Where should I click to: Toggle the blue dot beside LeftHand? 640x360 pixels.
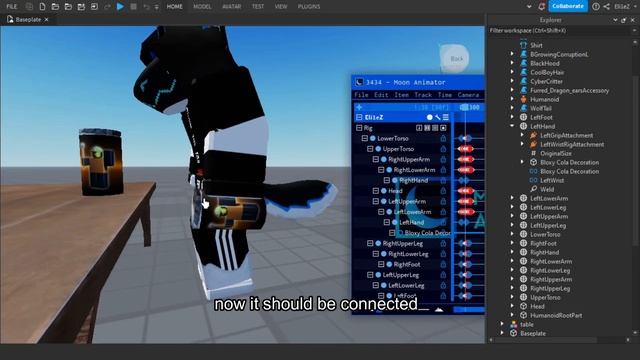pos(395,222)
